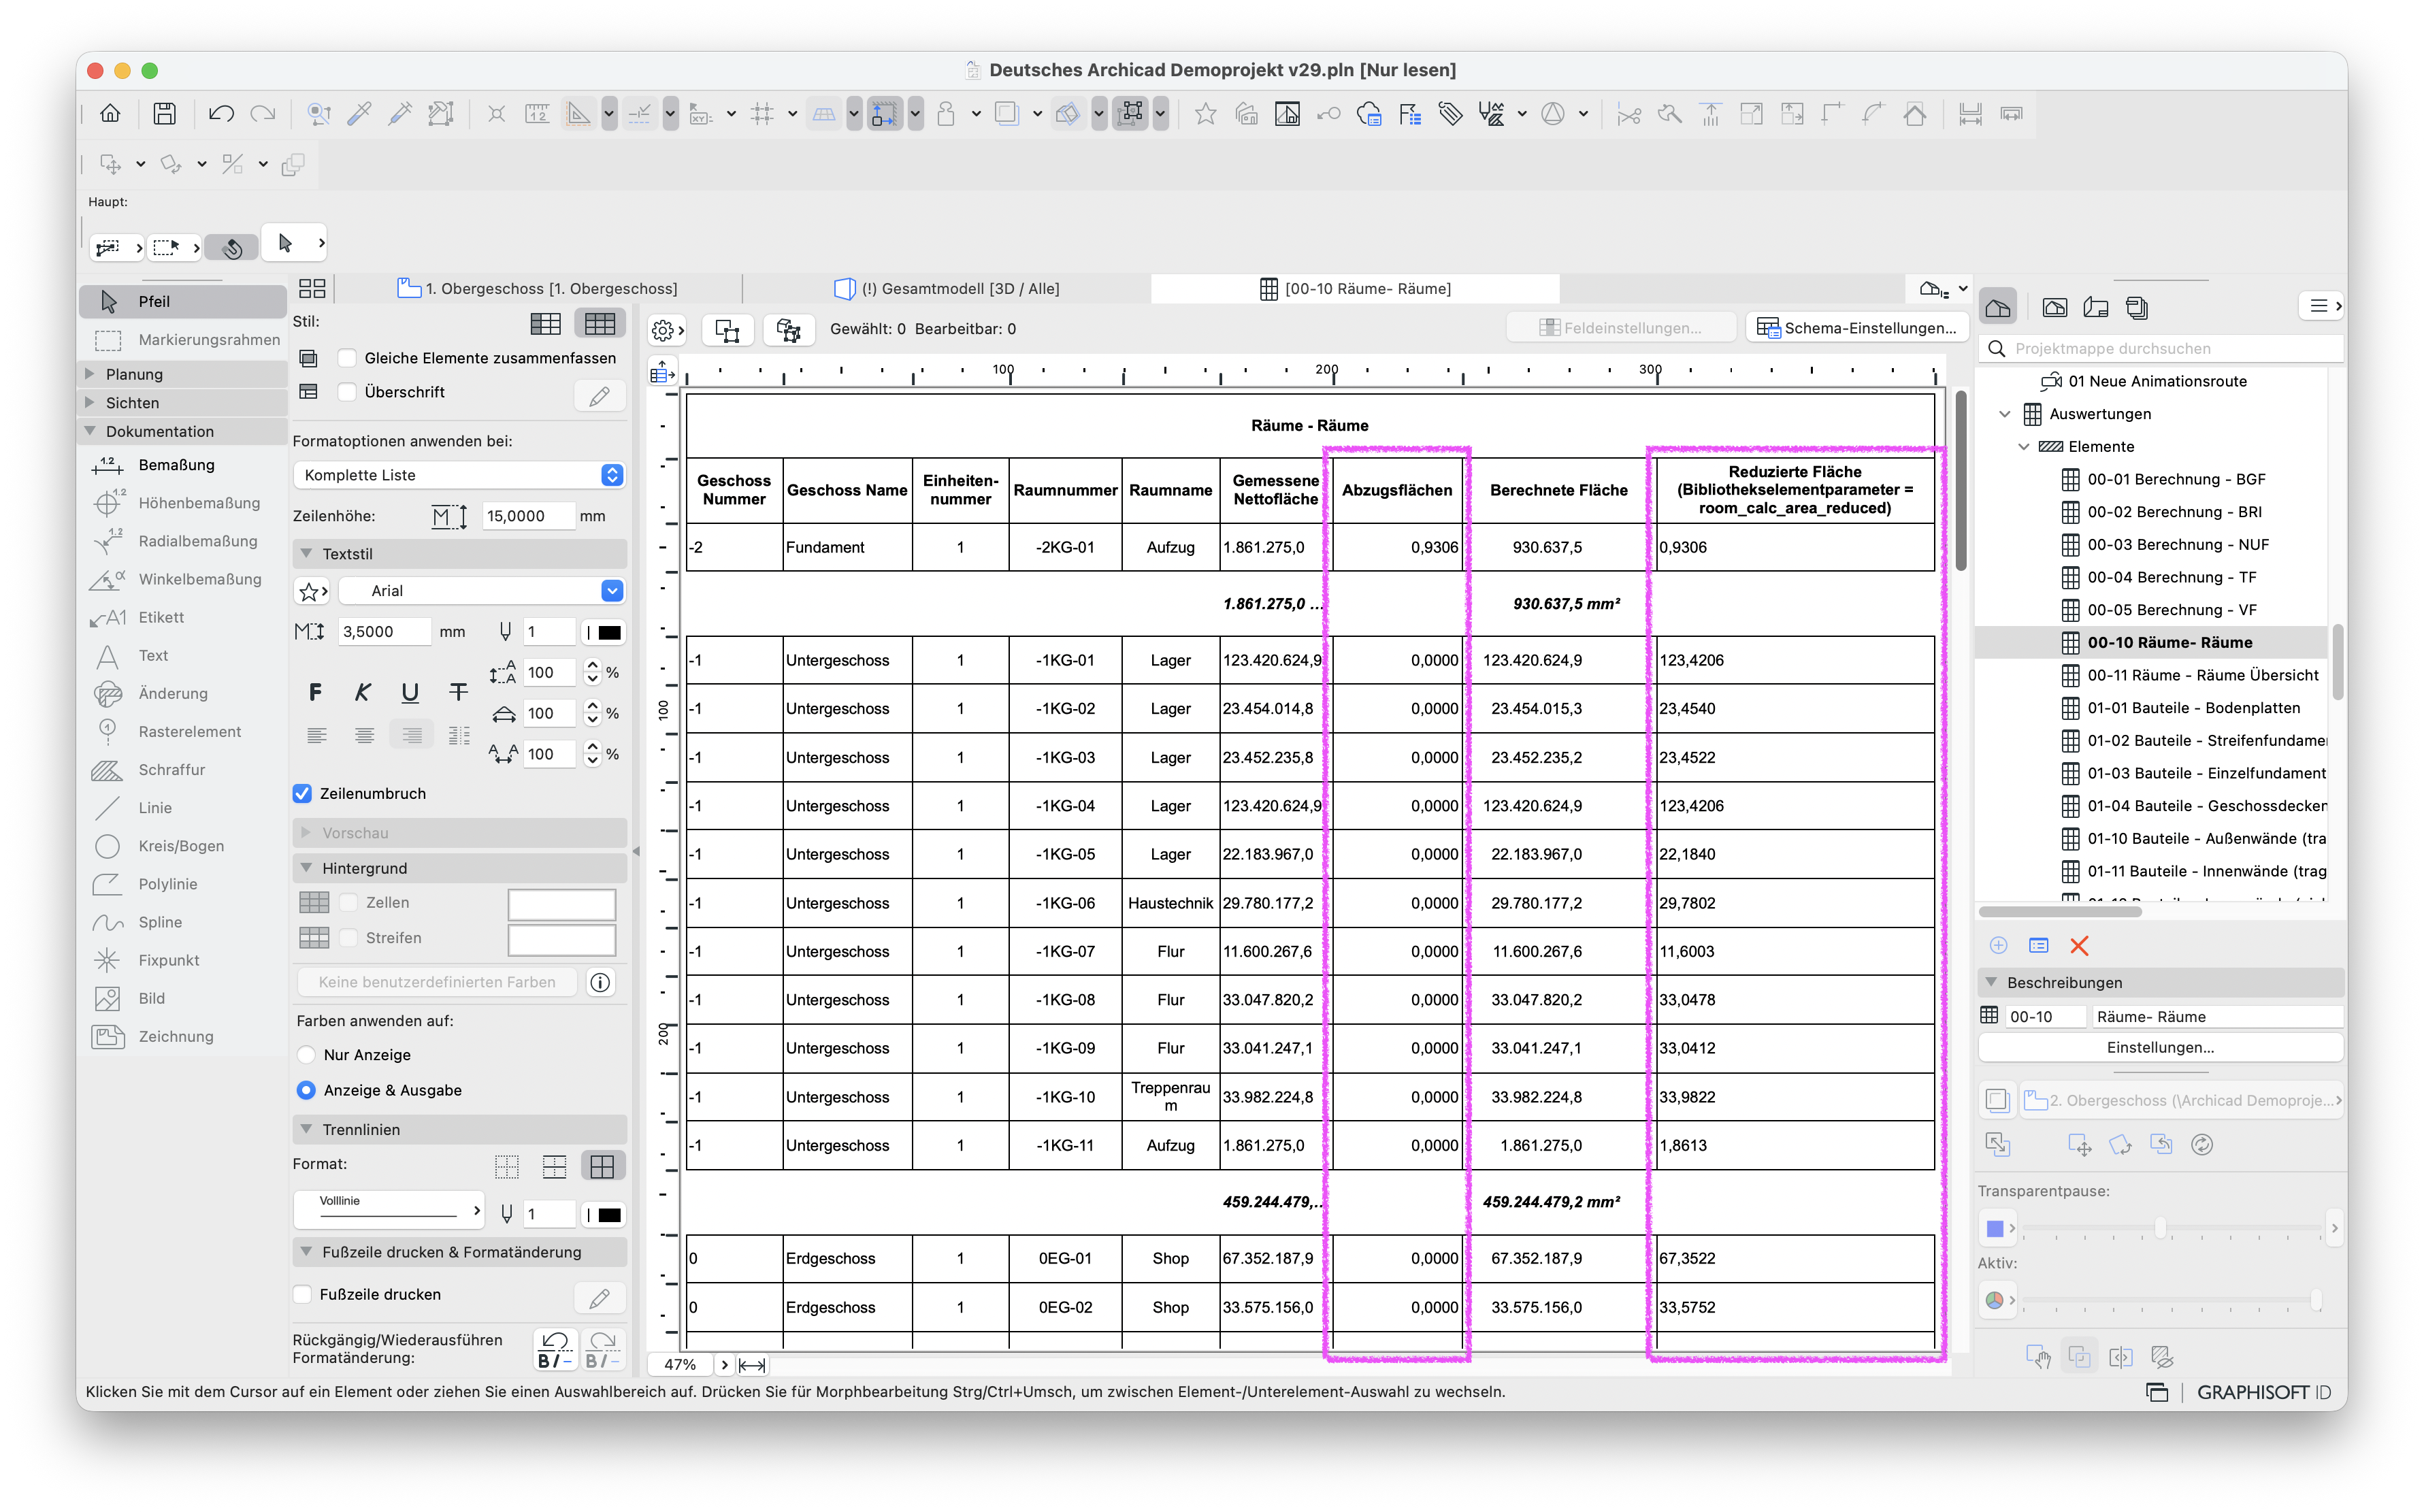Screen dimensions: 2424x1512
Task: Select the Schraffur fill tool
Action: click(x=172, y=770)
